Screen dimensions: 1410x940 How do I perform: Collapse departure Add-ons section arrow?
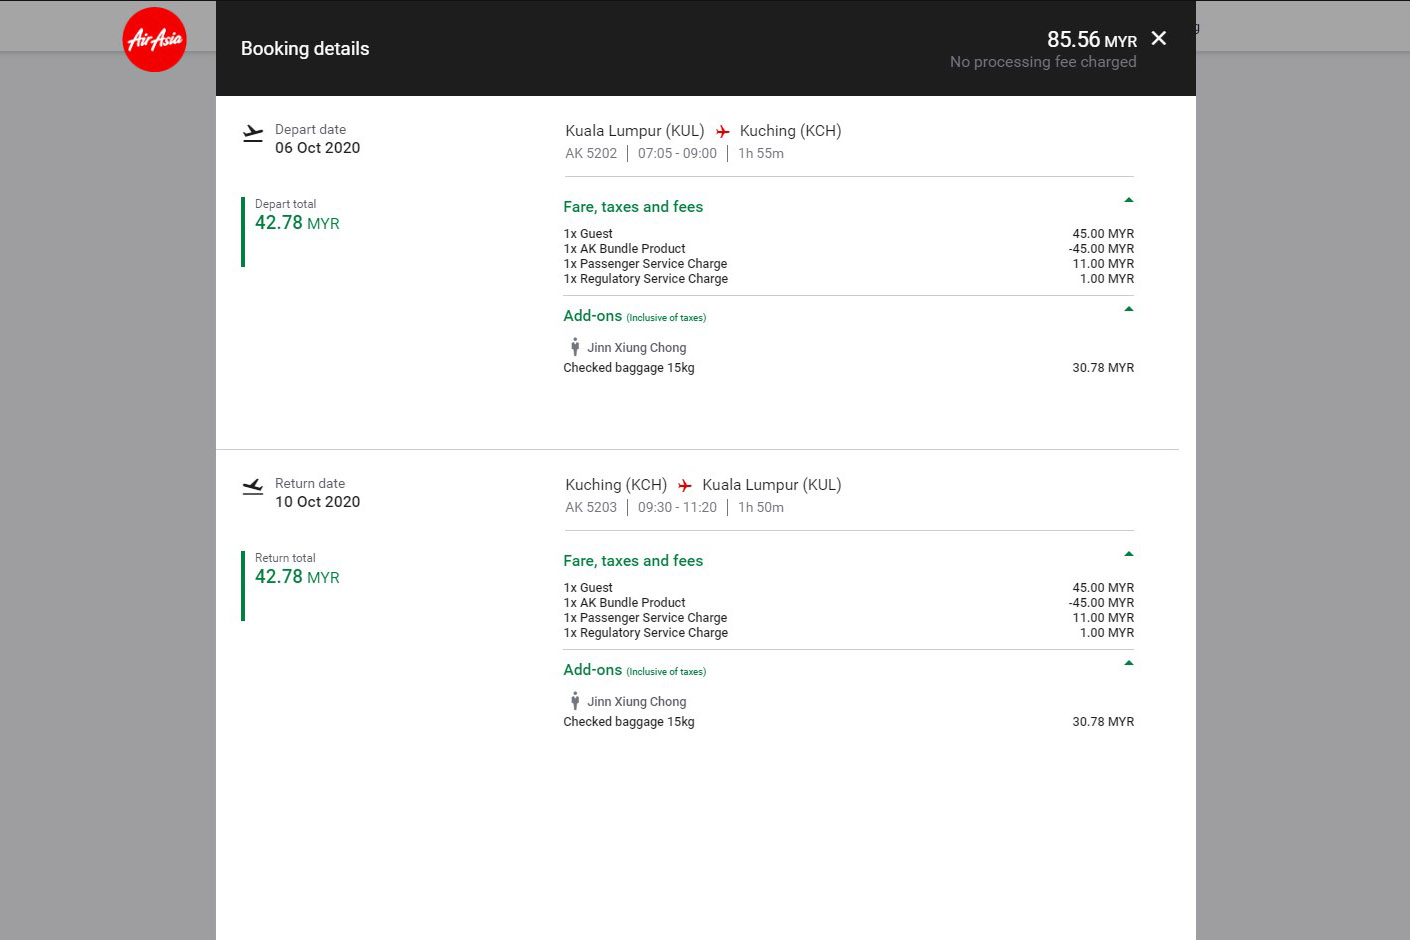1128,309
